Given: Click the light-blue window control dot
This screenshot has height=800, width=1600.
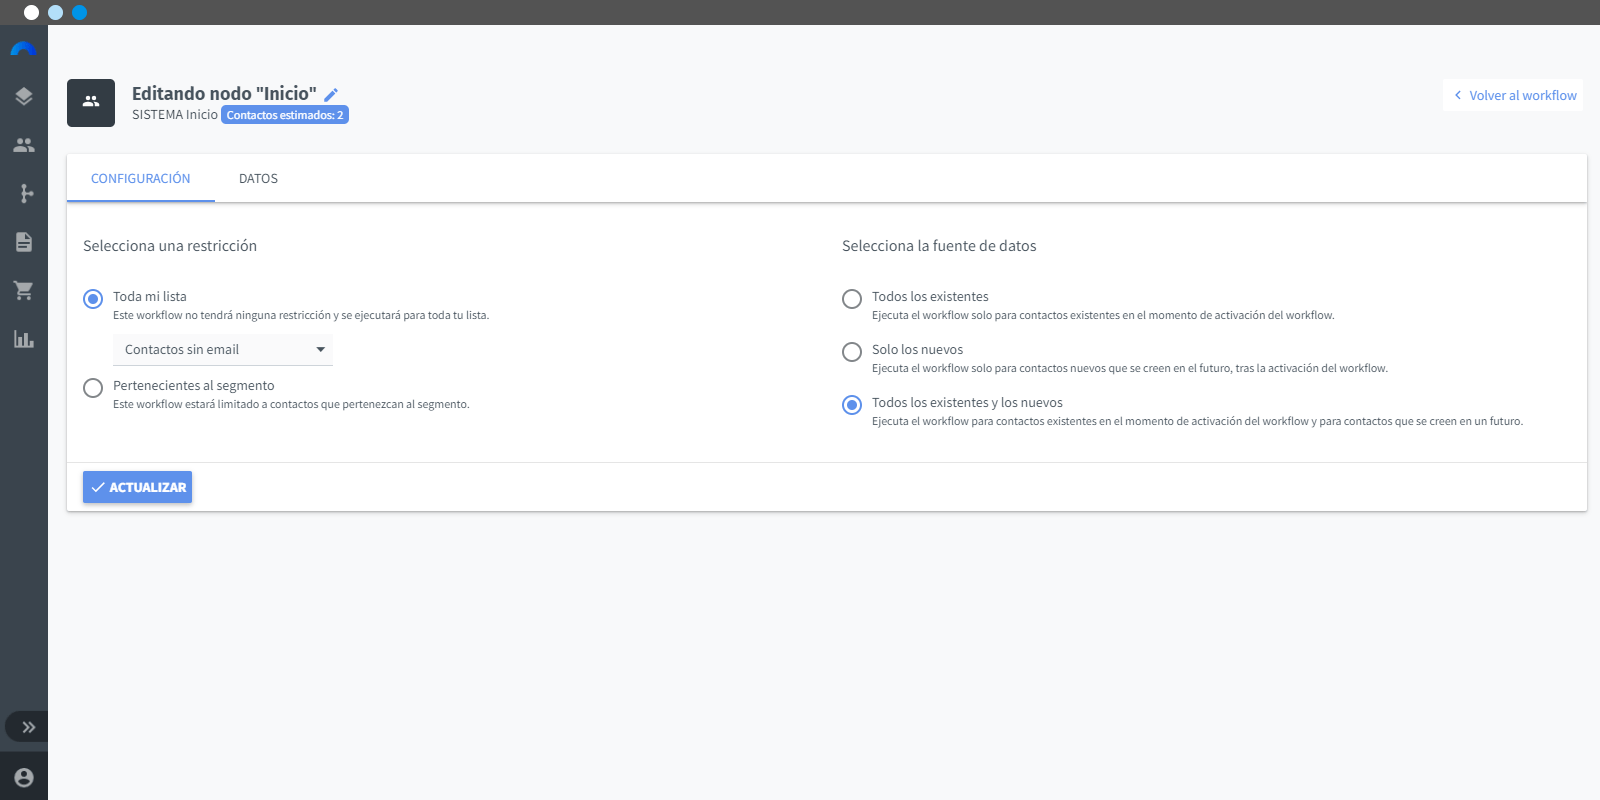Looking at the screenshot, I should click(x=55, y=12).
